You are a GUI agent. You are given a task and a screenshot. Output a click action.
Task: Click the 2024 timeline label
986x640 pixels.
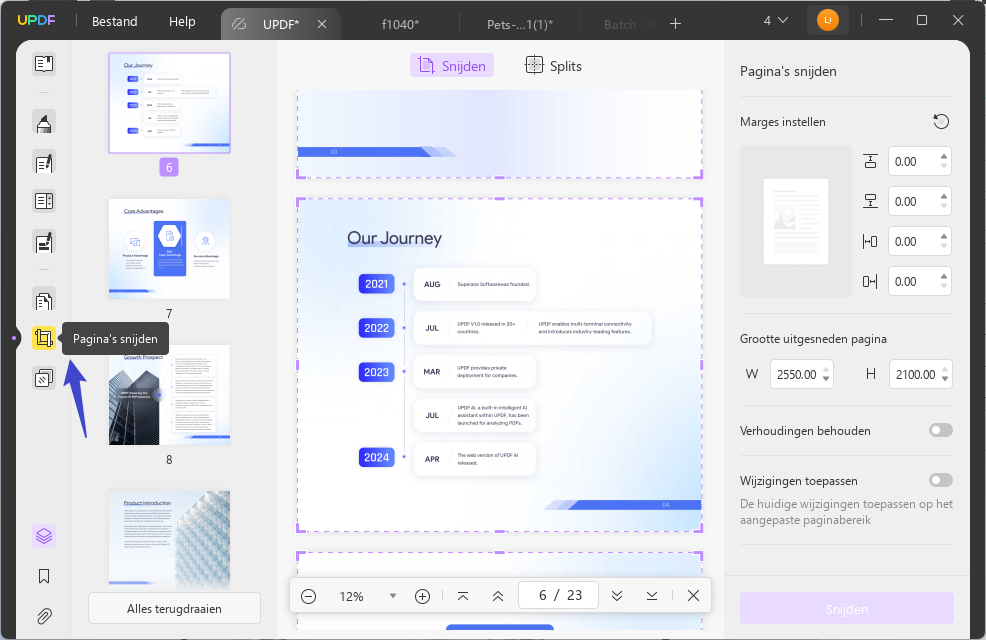pos(376,458)
